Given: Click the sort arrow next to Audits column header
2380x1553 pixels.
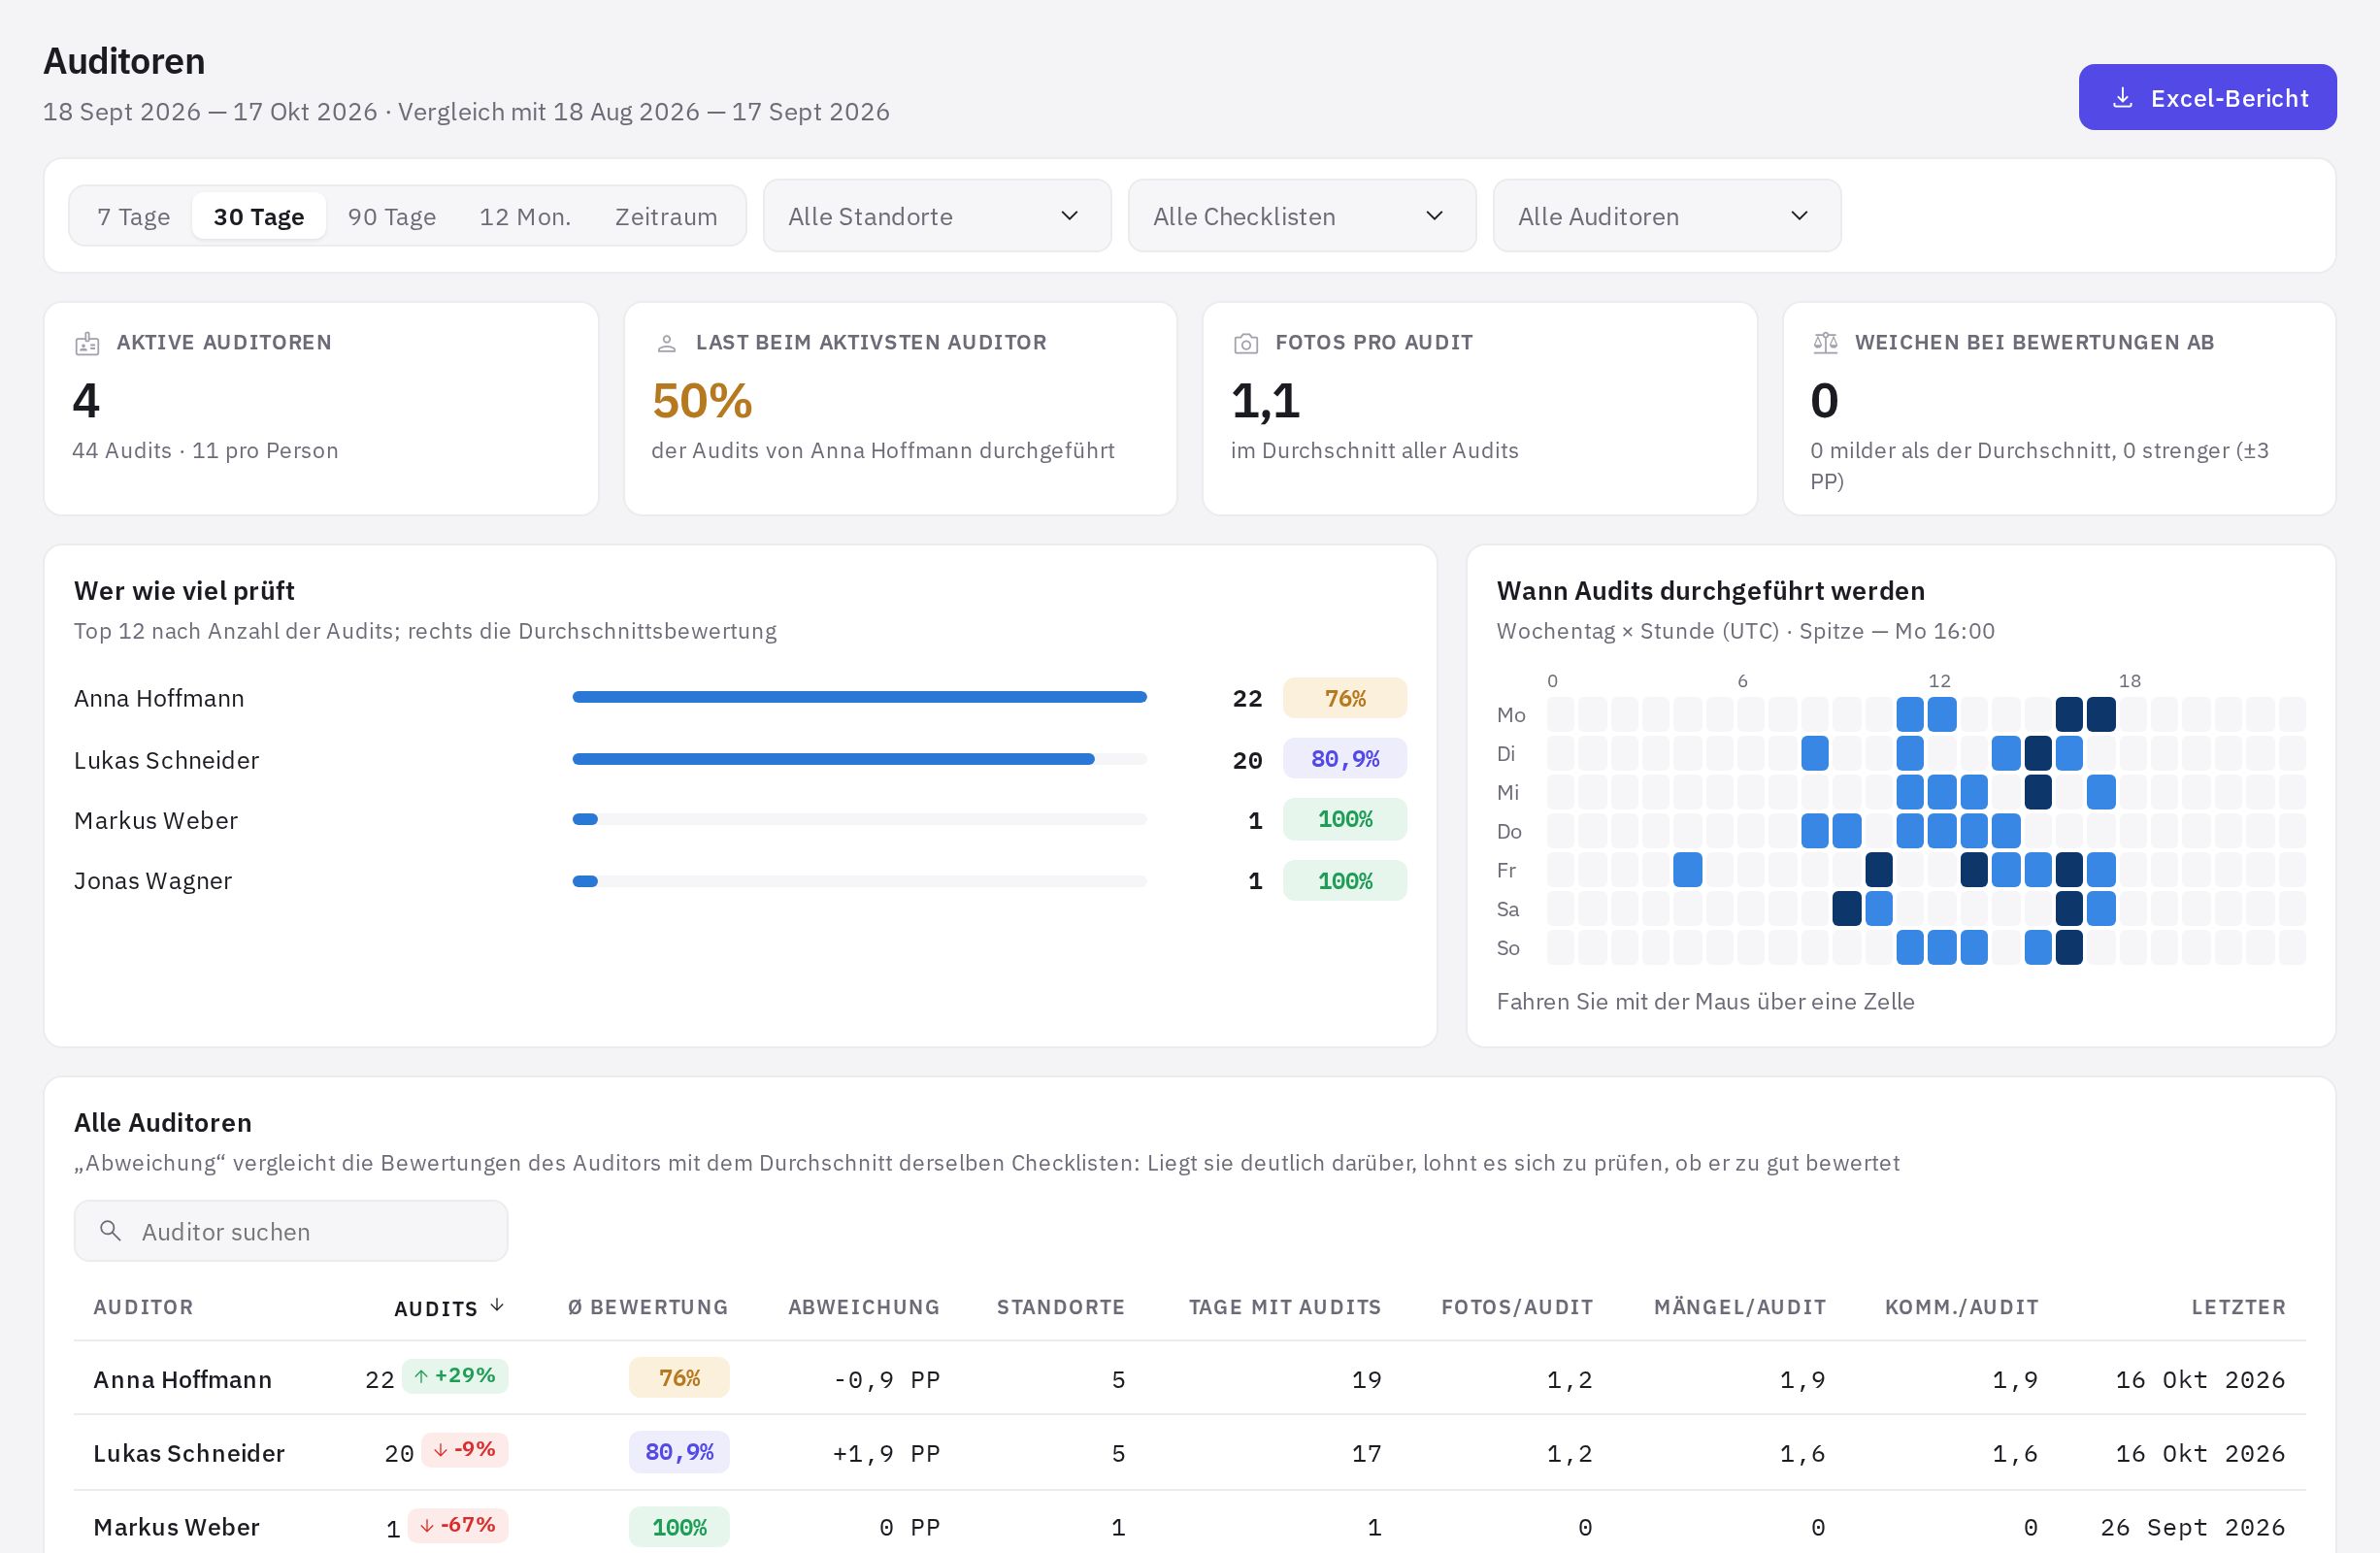Looking at the screenshot, I should pyautogui.click(x=497, y=1306).
